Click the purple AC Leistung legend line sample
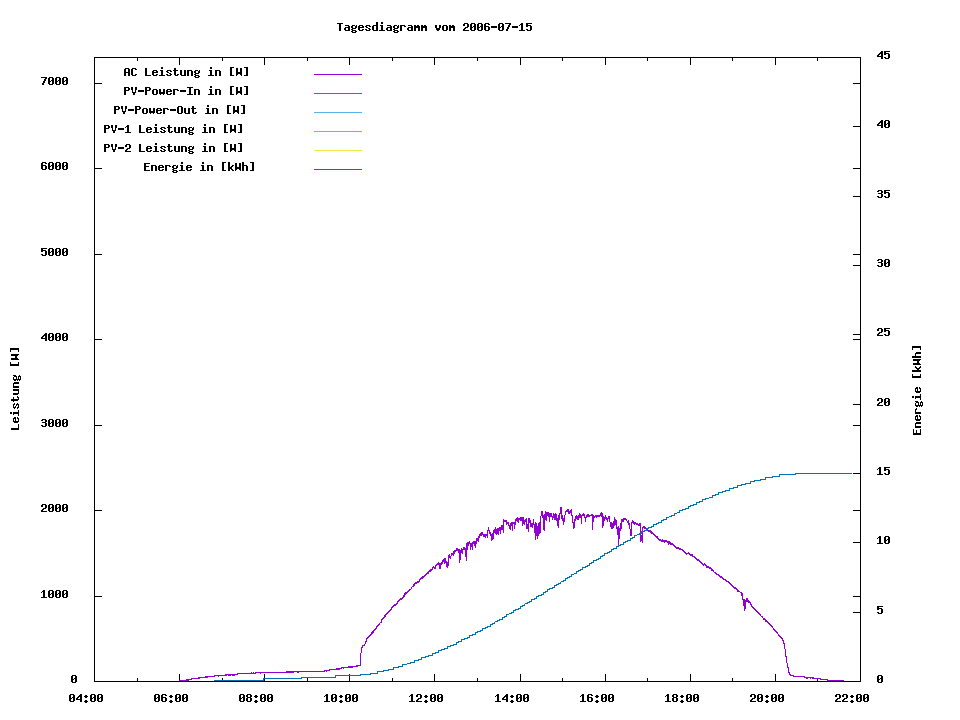 [x=337, y=74]
